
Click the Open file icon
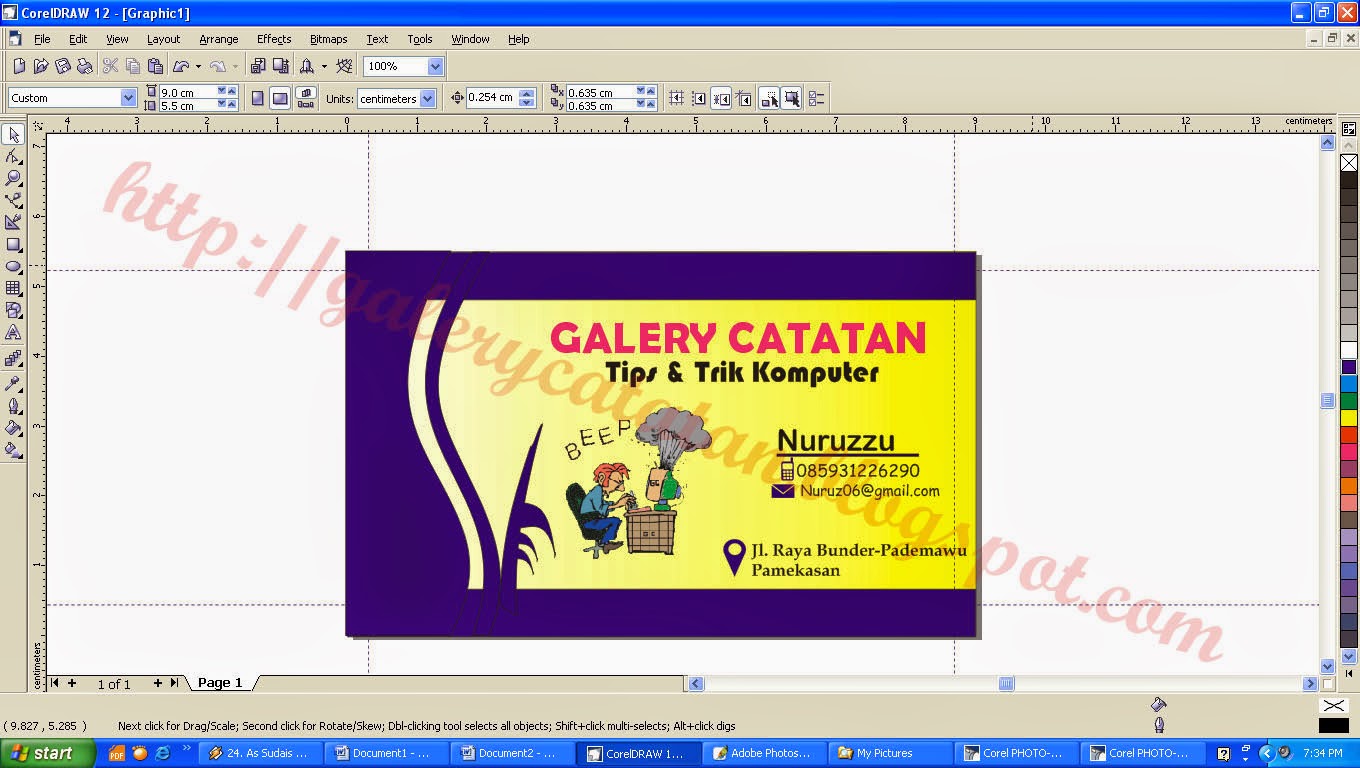41,66
